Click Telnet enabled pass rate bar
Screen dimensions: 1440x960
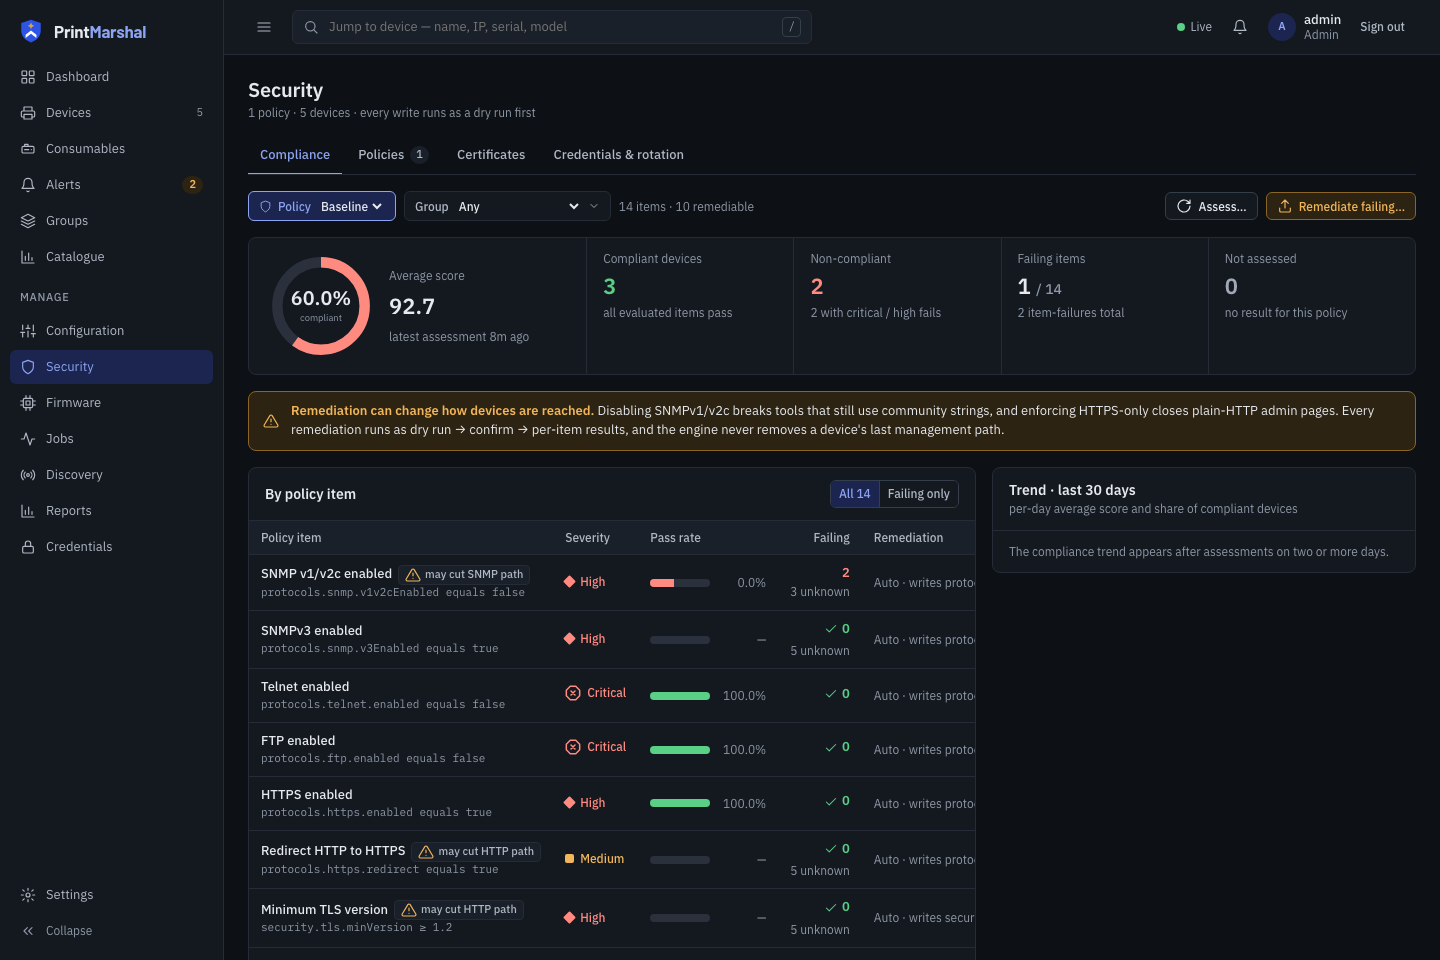click(x=680, y=696)
